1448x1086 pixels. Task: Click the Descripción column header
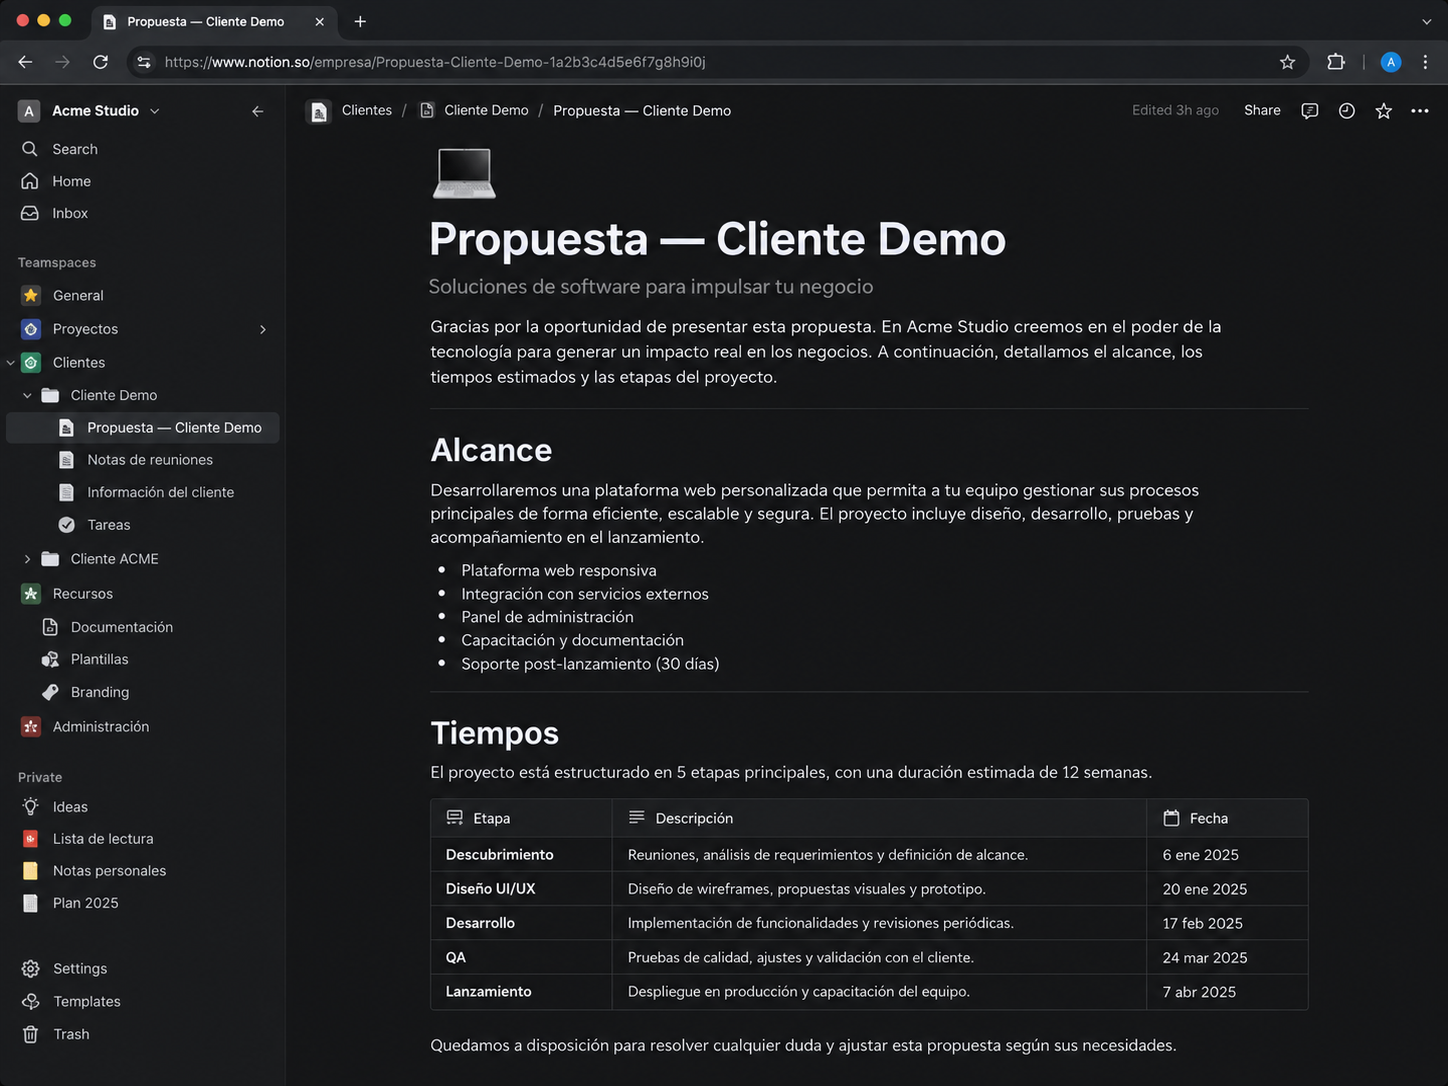click(879, 818)
